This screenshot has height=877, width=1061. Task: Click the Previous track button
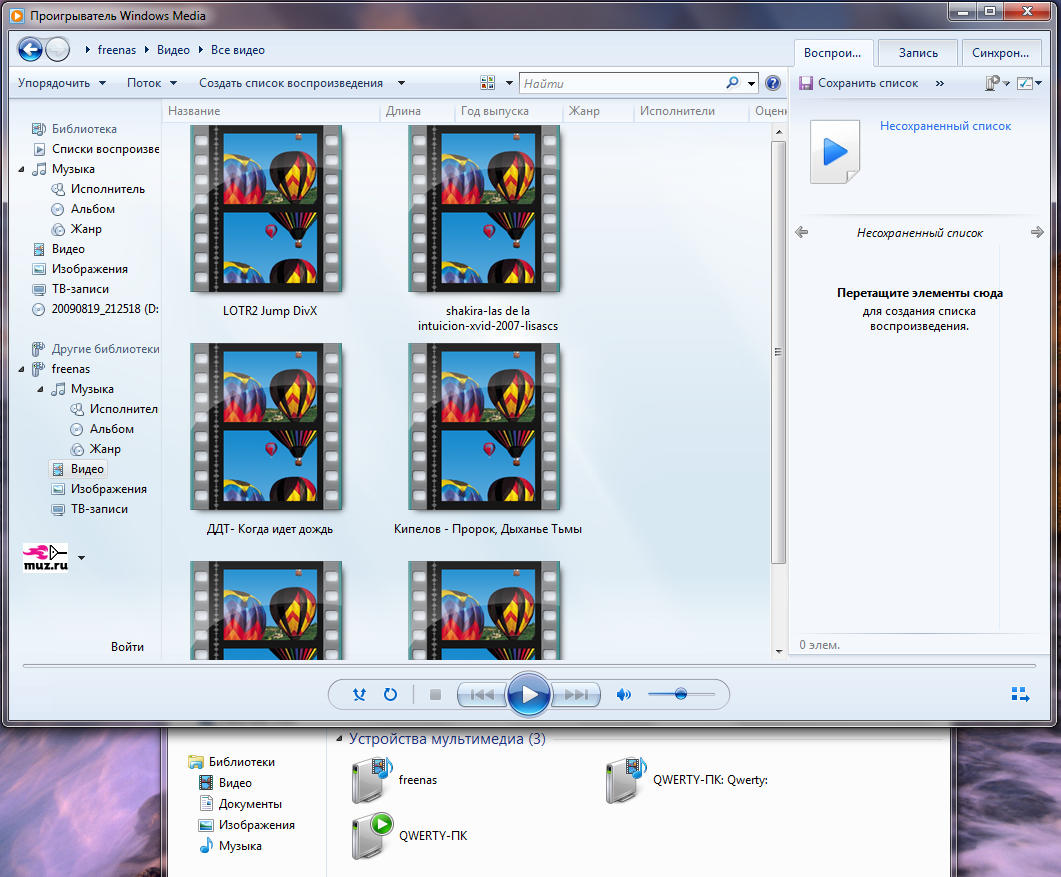point(482,694)
